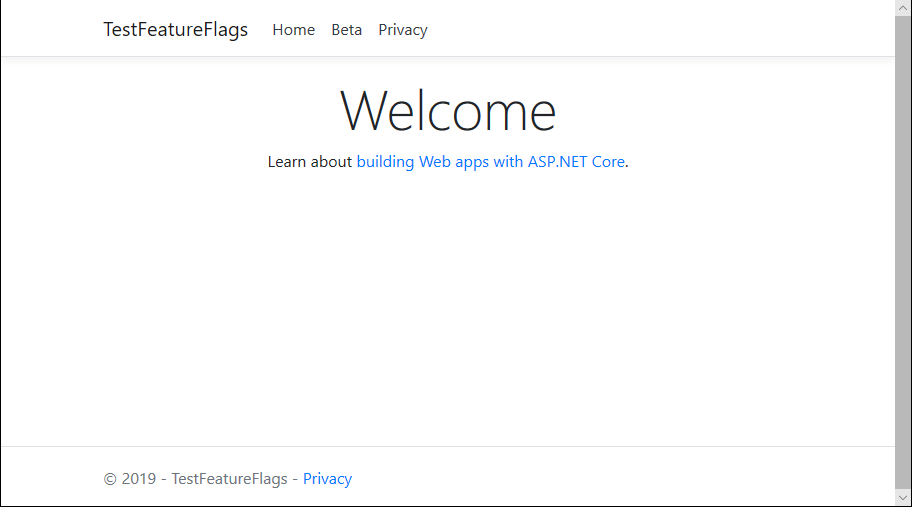Click the vertical scrollbar thumb
912x507 pixels.
point(903,253)
